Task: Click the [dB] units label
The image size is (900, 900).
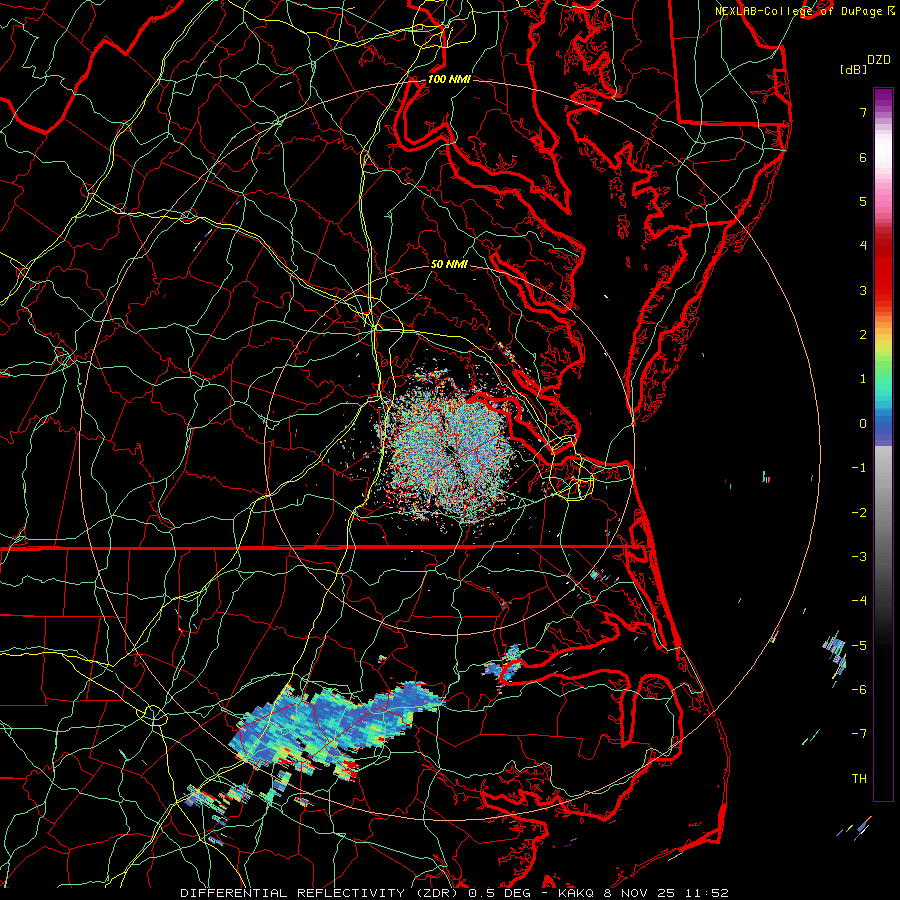Action: pos(853,69)
